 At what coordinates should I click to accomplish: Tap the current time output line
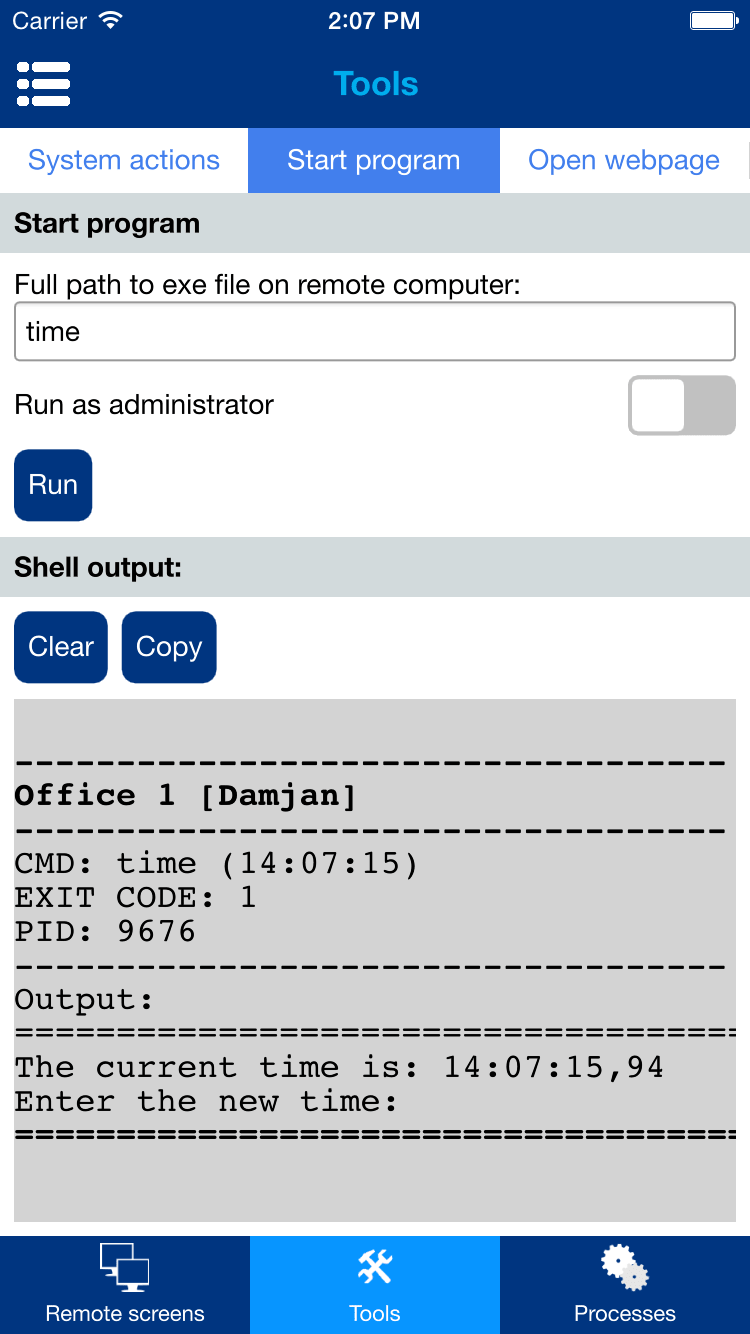pyautogui.click(x=339, y=1067)
